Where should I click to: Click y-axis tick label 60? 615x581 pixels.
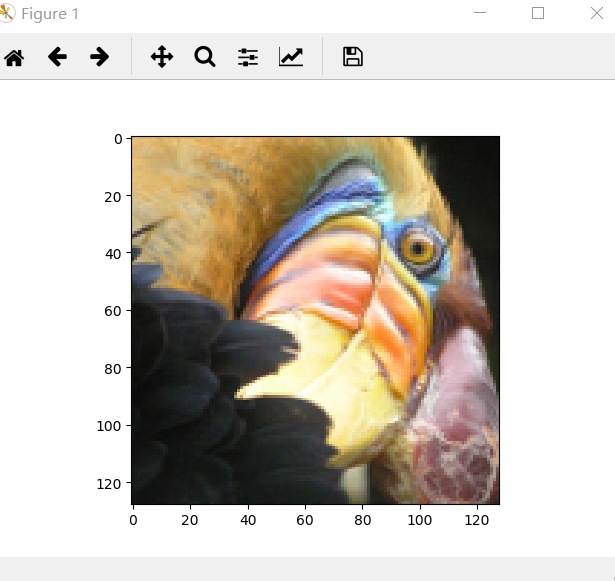pos(113,311)
